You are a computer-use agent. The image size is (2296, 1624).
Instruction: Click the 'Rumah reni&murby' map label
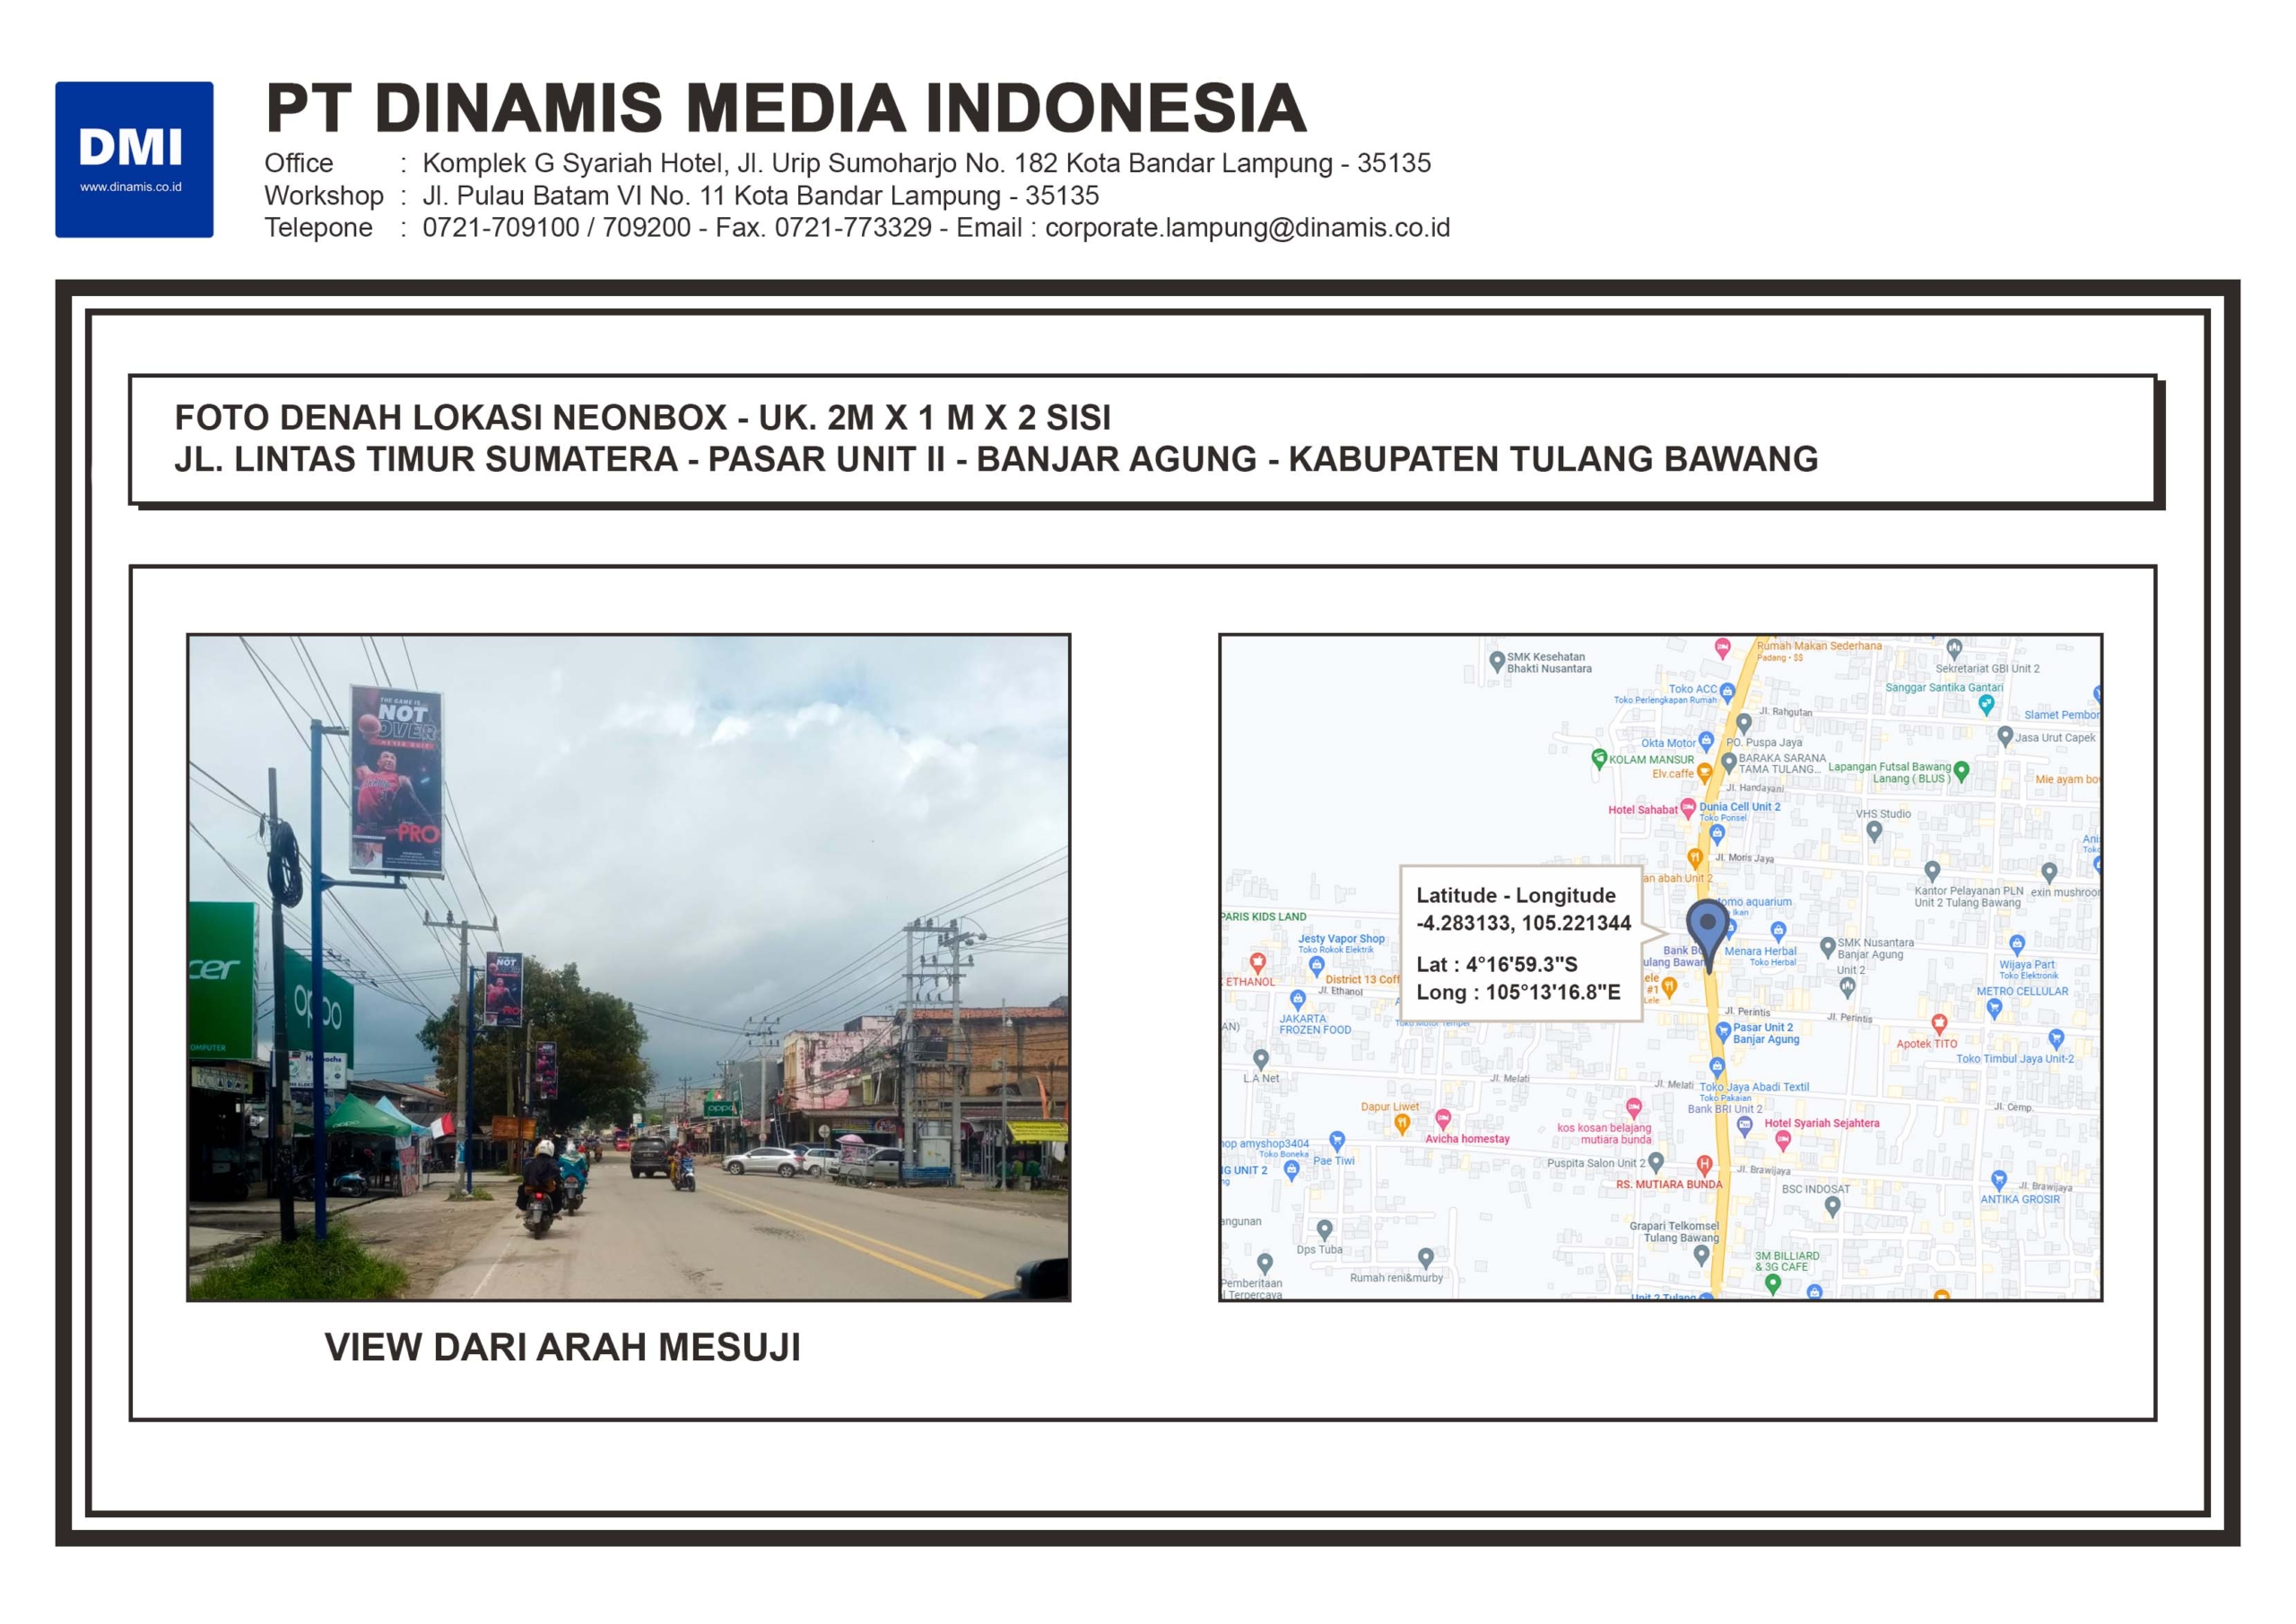coord(1396,1277)
